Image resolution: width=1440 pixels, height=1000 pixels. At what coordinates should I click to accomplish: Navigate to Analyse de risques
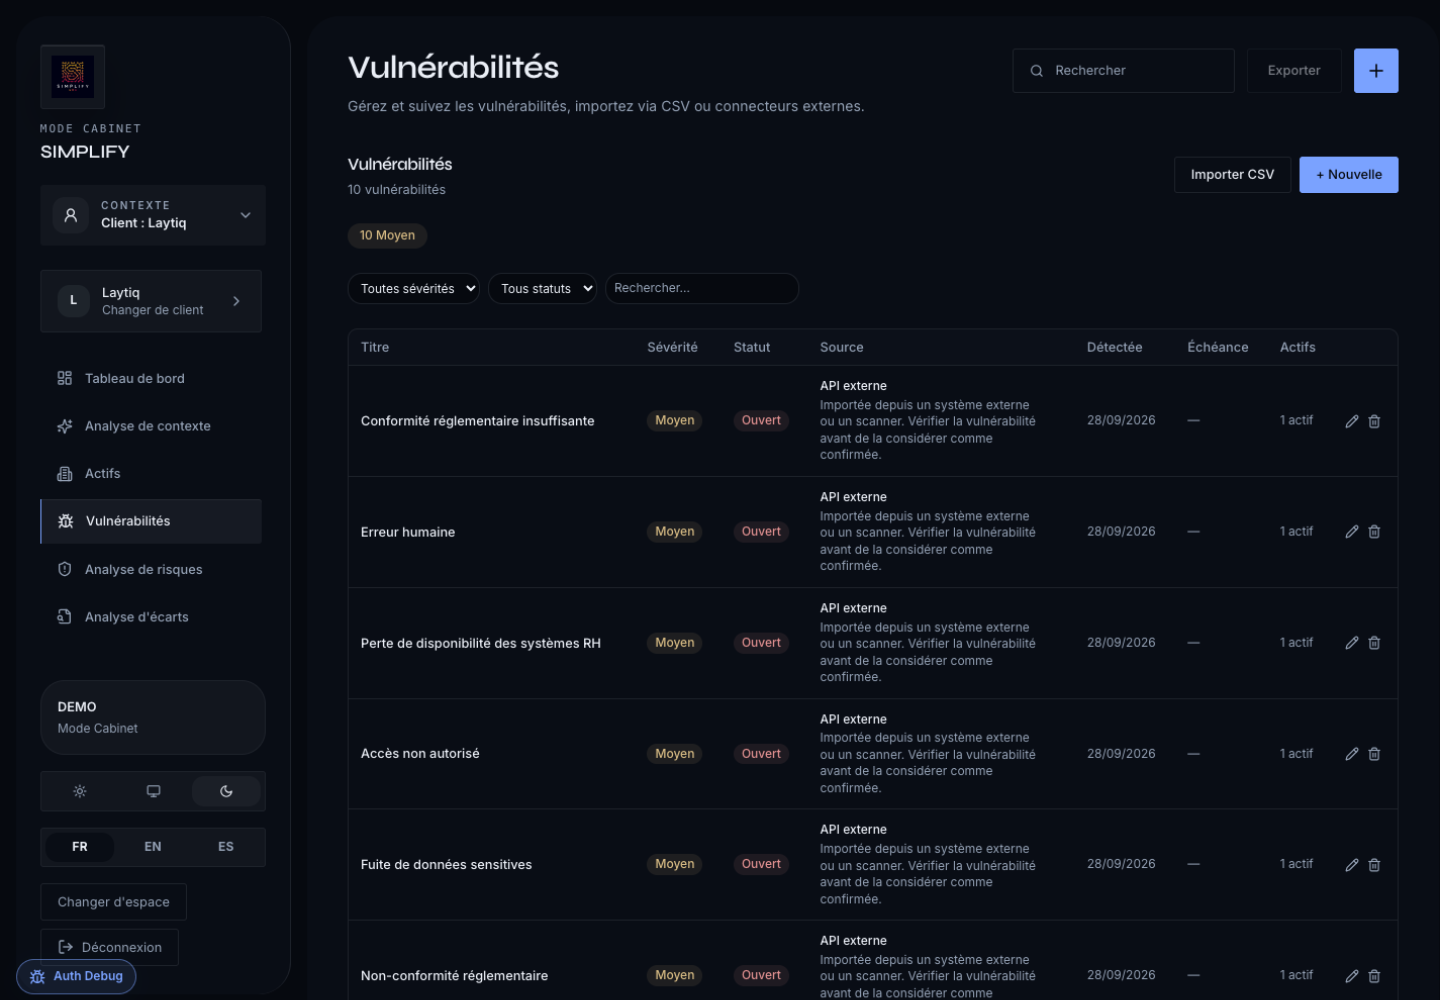[x=151, y=569]
